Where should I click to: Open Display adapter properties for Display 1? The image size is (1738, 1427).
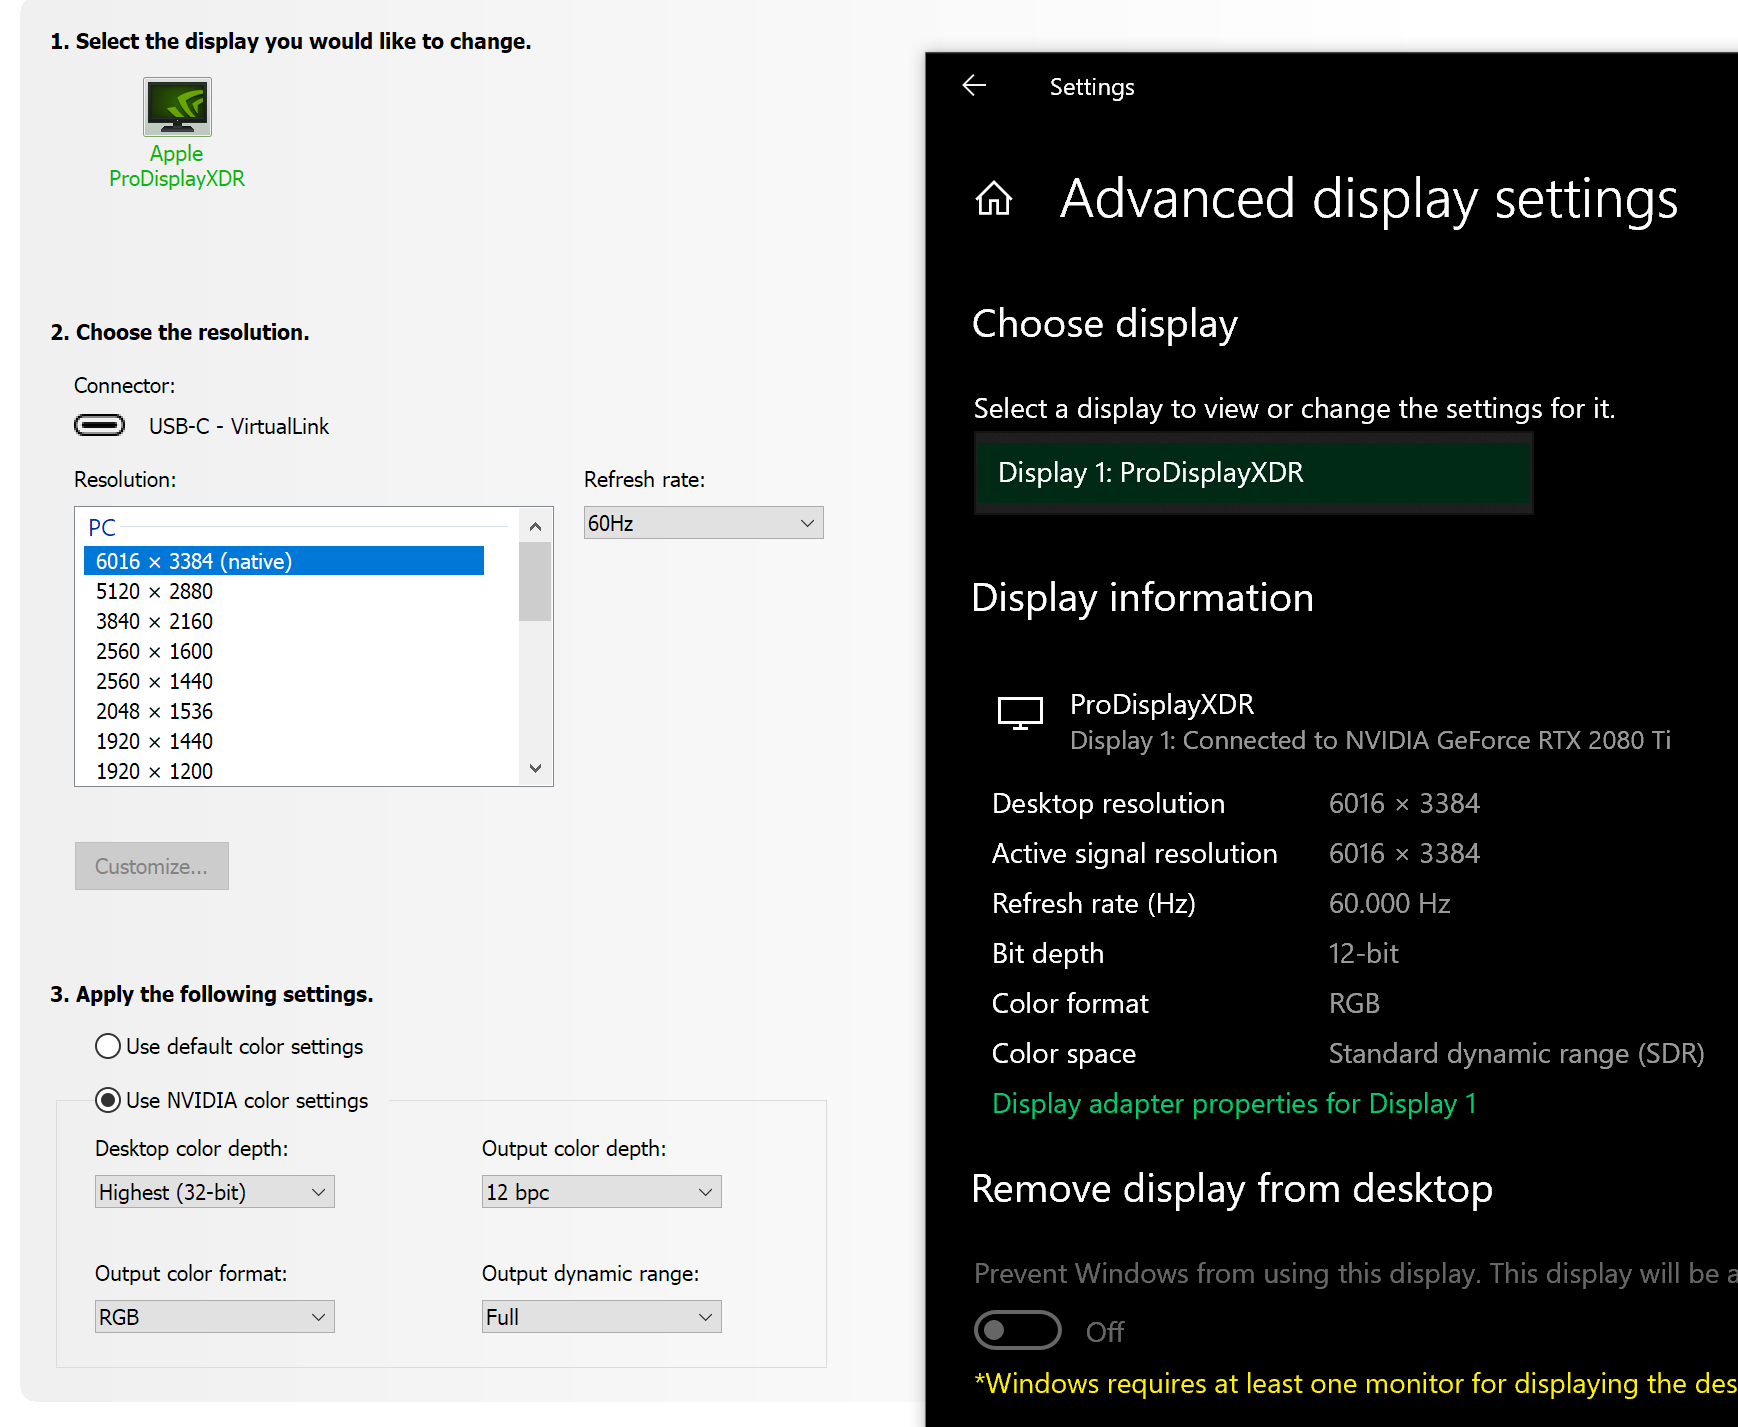1234,1103
